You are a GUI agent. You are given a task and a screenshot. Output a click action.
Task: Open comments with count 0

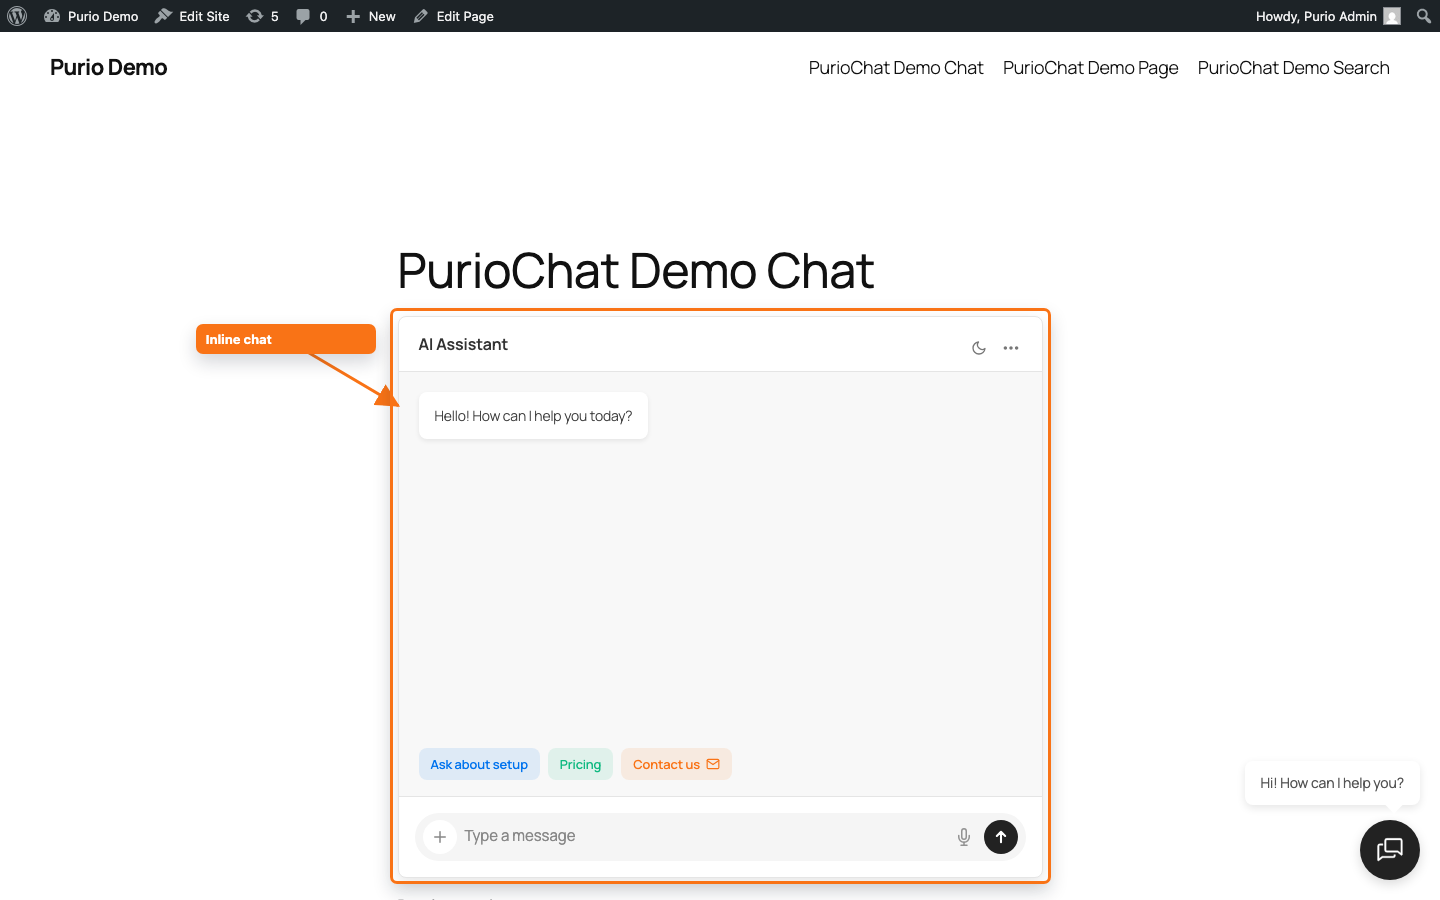(311, 16)
